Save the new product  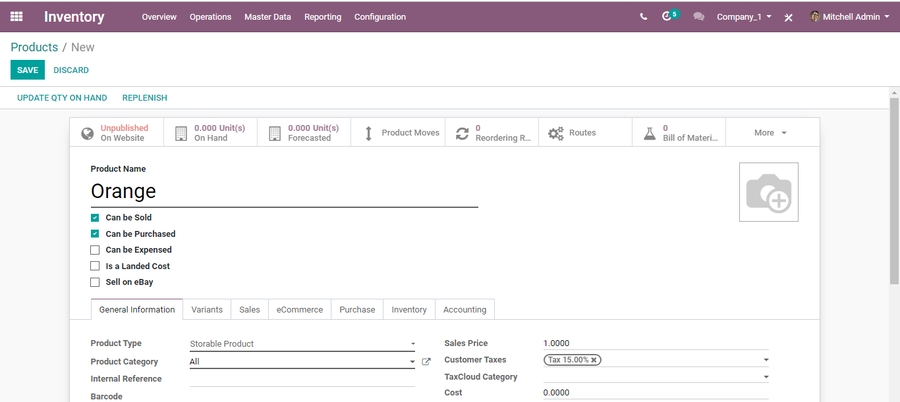tap(27, 70)
